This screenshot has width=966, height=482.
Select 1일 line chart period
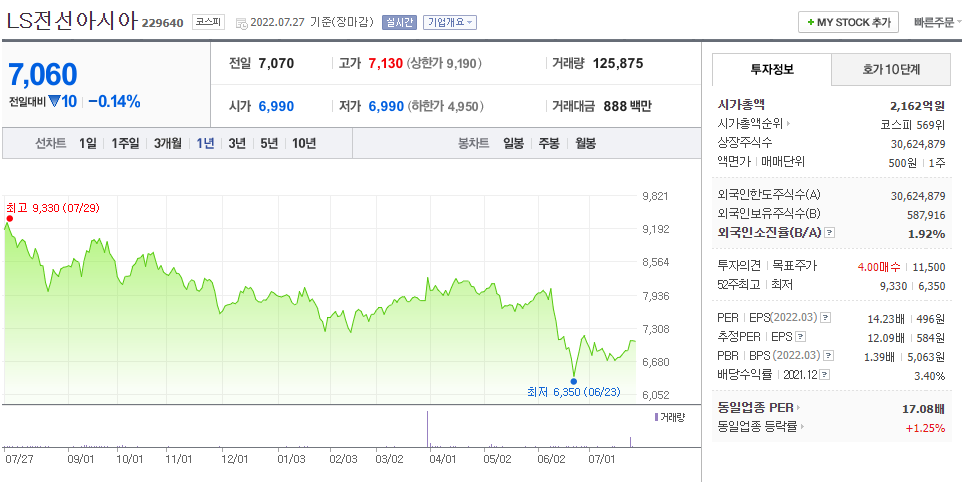87,144
